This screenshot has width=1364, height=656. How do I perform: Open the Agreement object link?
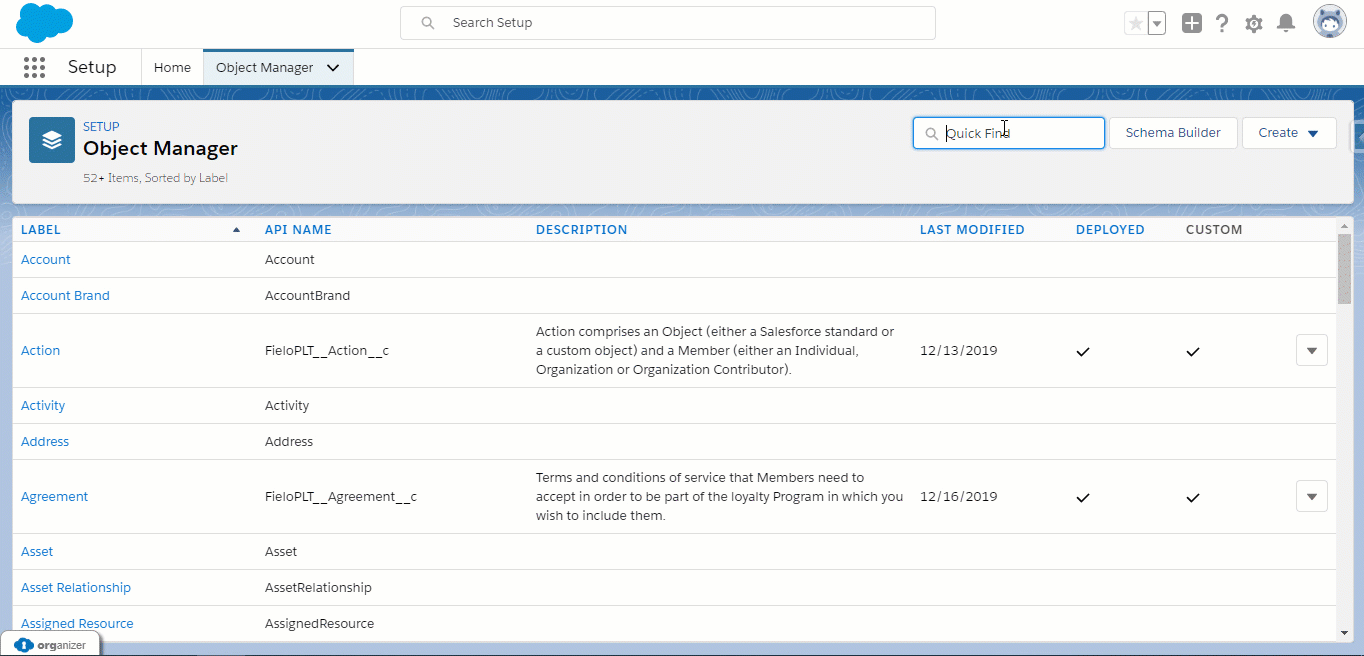coord(55,496)
